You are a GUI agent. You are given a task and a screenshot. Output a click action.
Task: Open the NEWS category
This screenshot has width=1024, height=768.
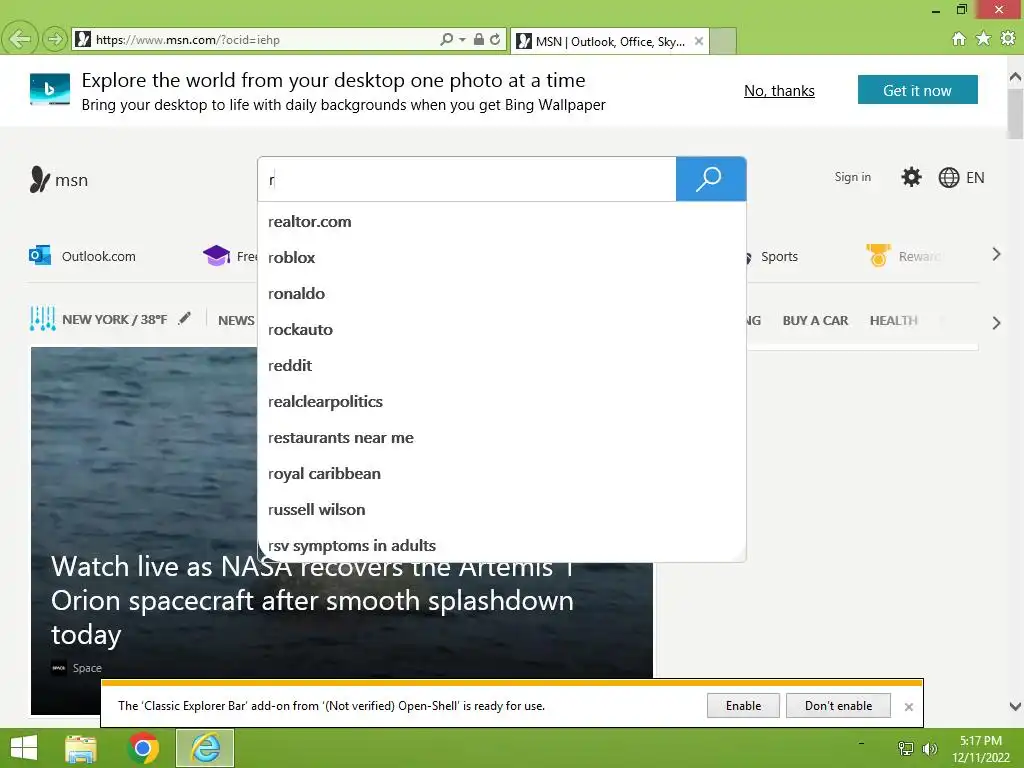[236, 321]
